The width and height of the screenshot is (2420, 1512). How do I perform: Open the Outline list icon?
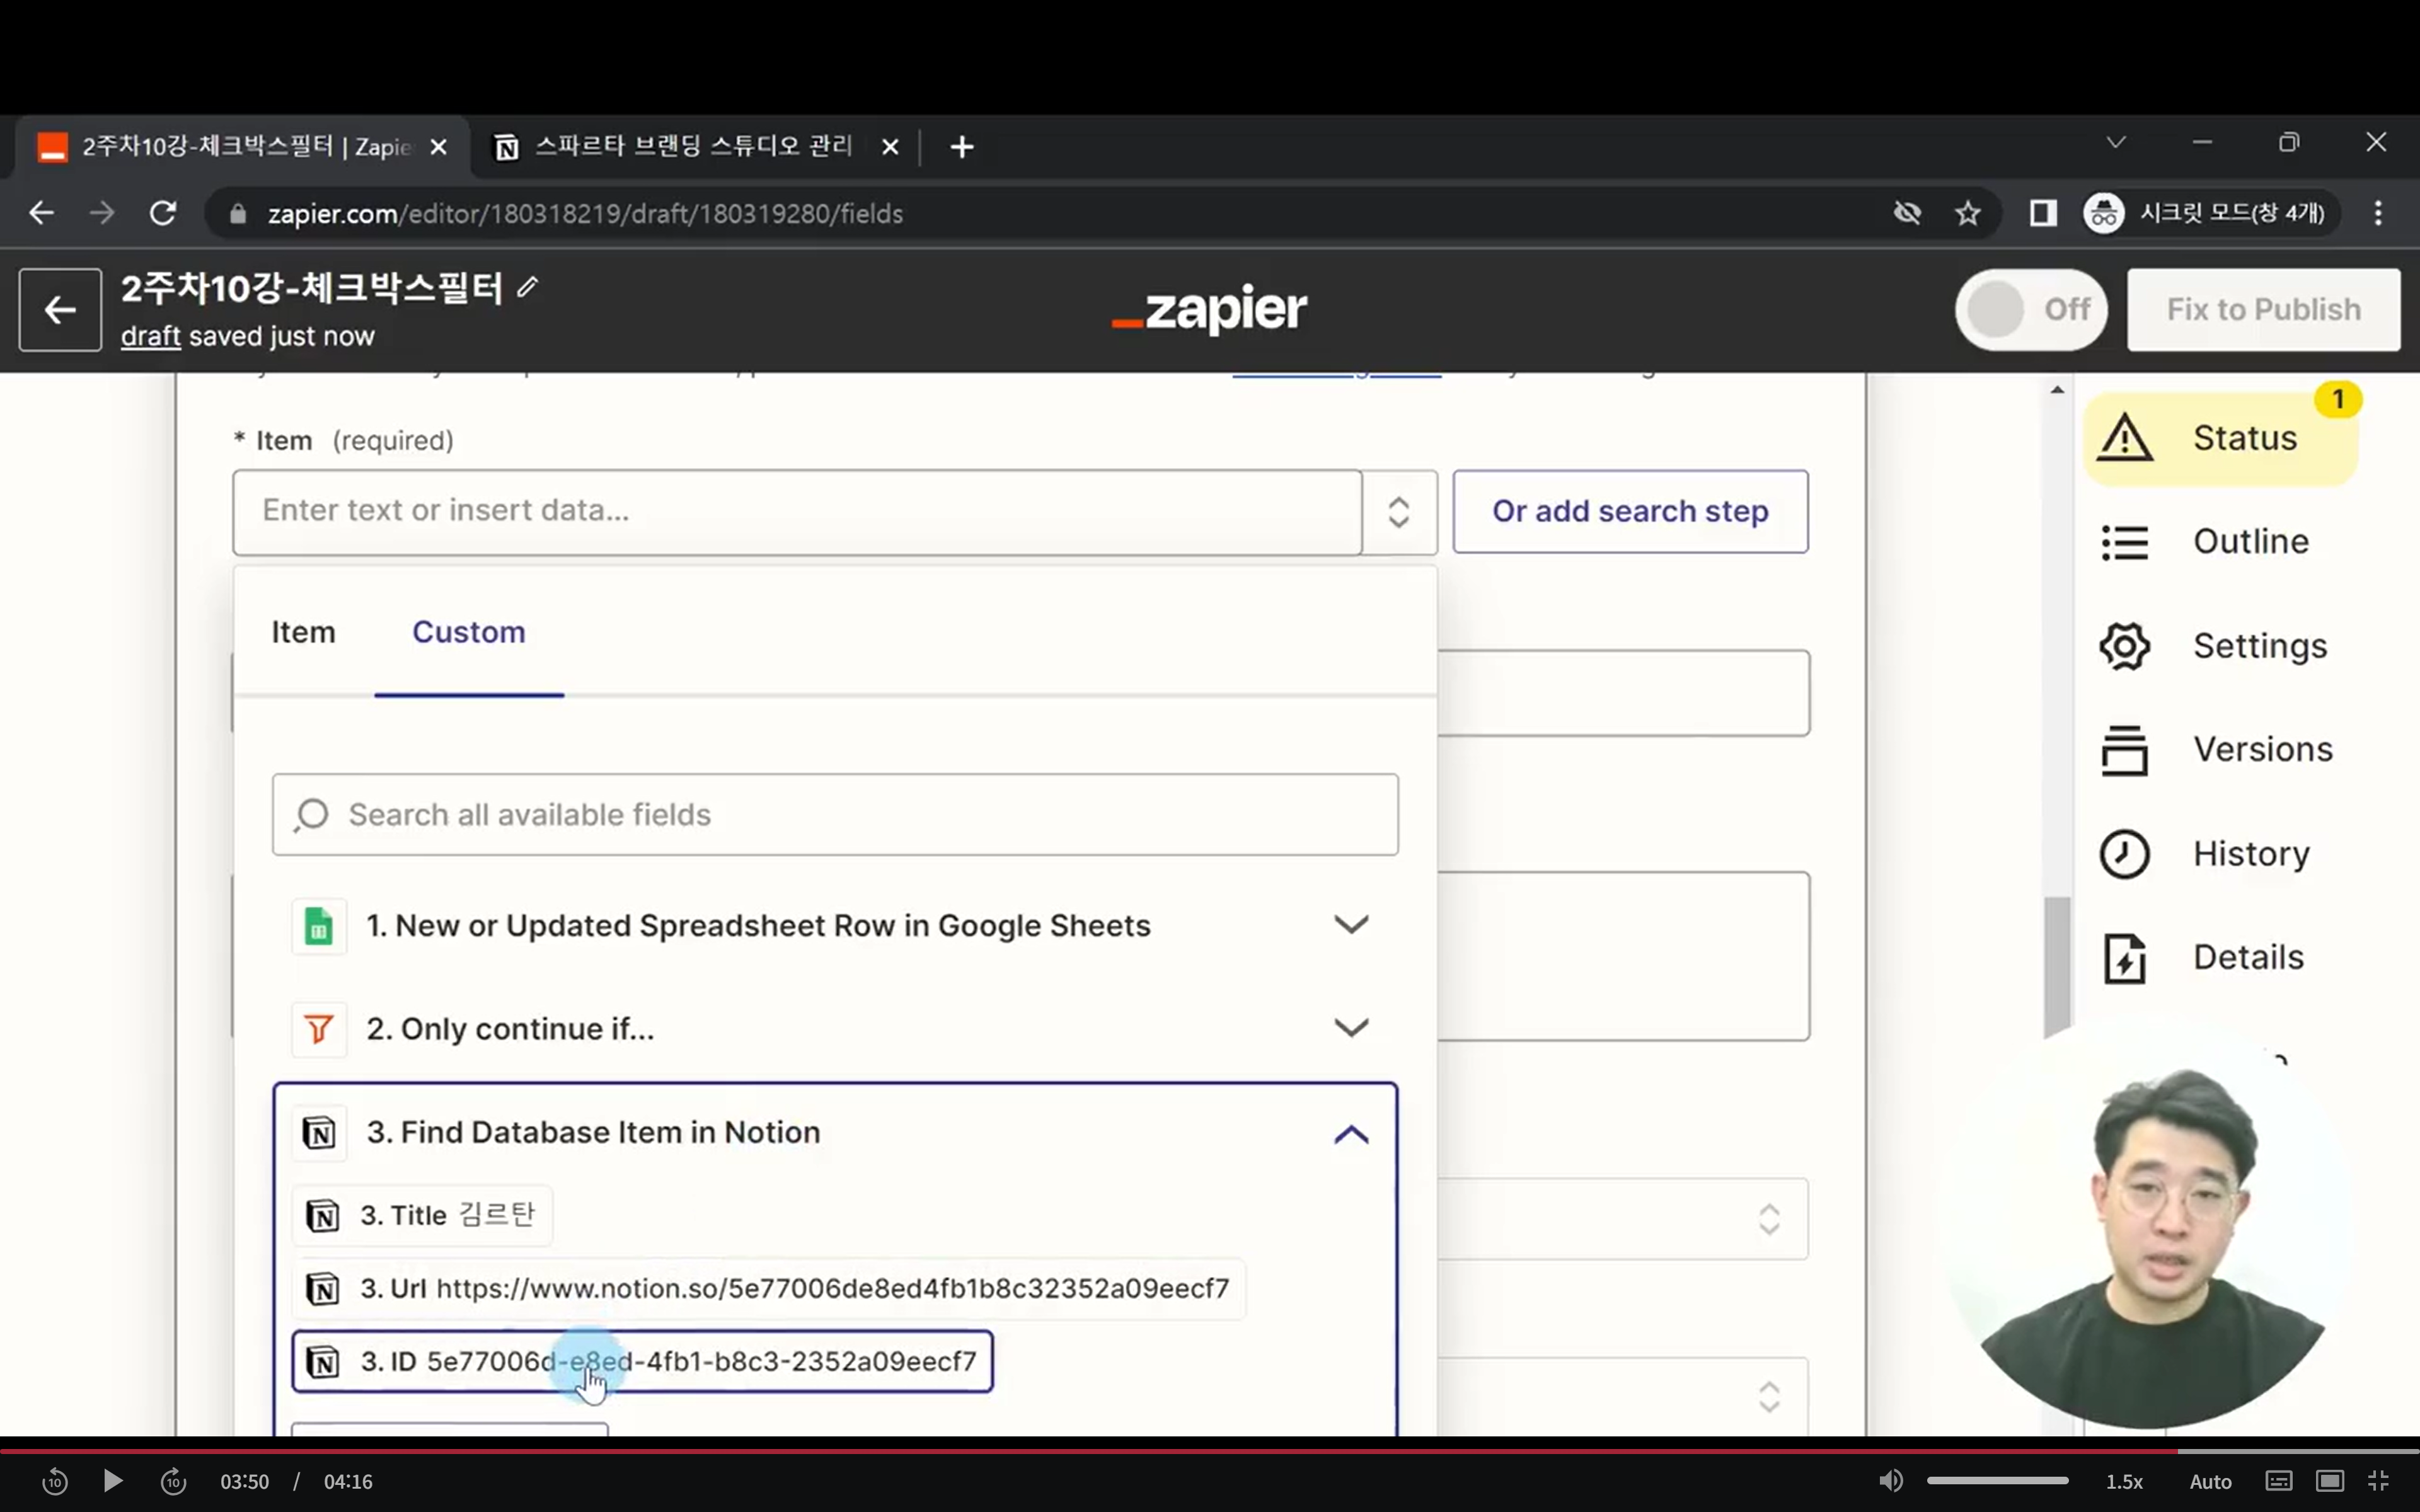click(2124, 542)
